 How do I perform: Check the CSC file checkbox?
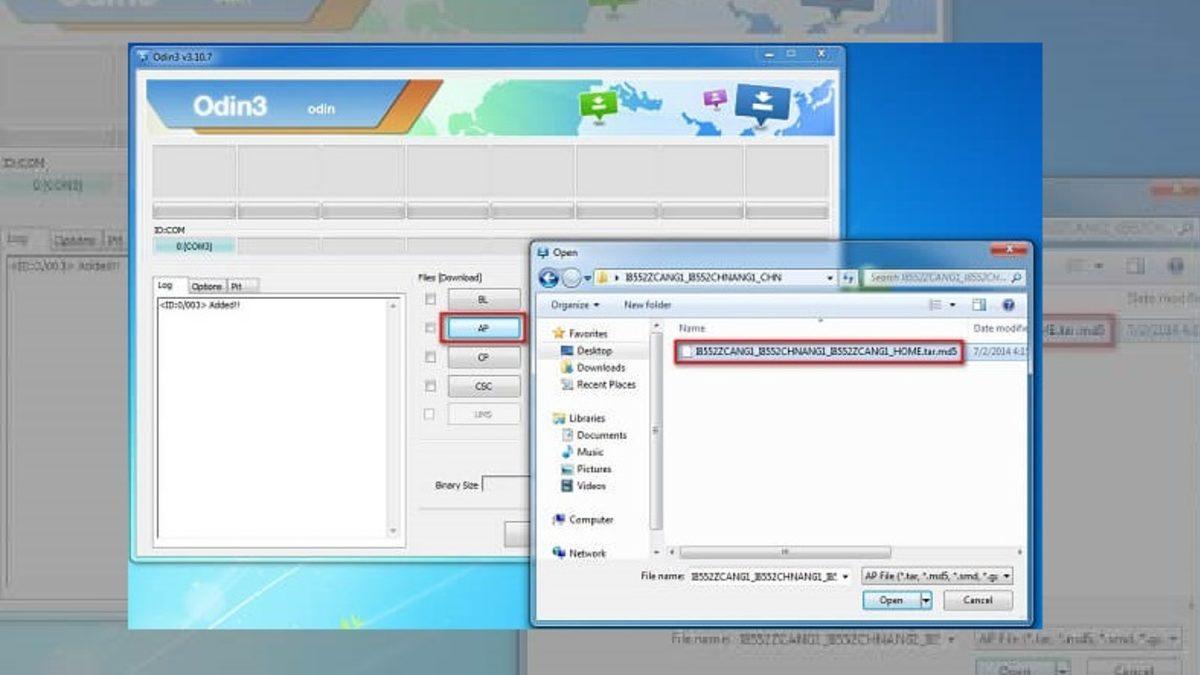[430, 386]
